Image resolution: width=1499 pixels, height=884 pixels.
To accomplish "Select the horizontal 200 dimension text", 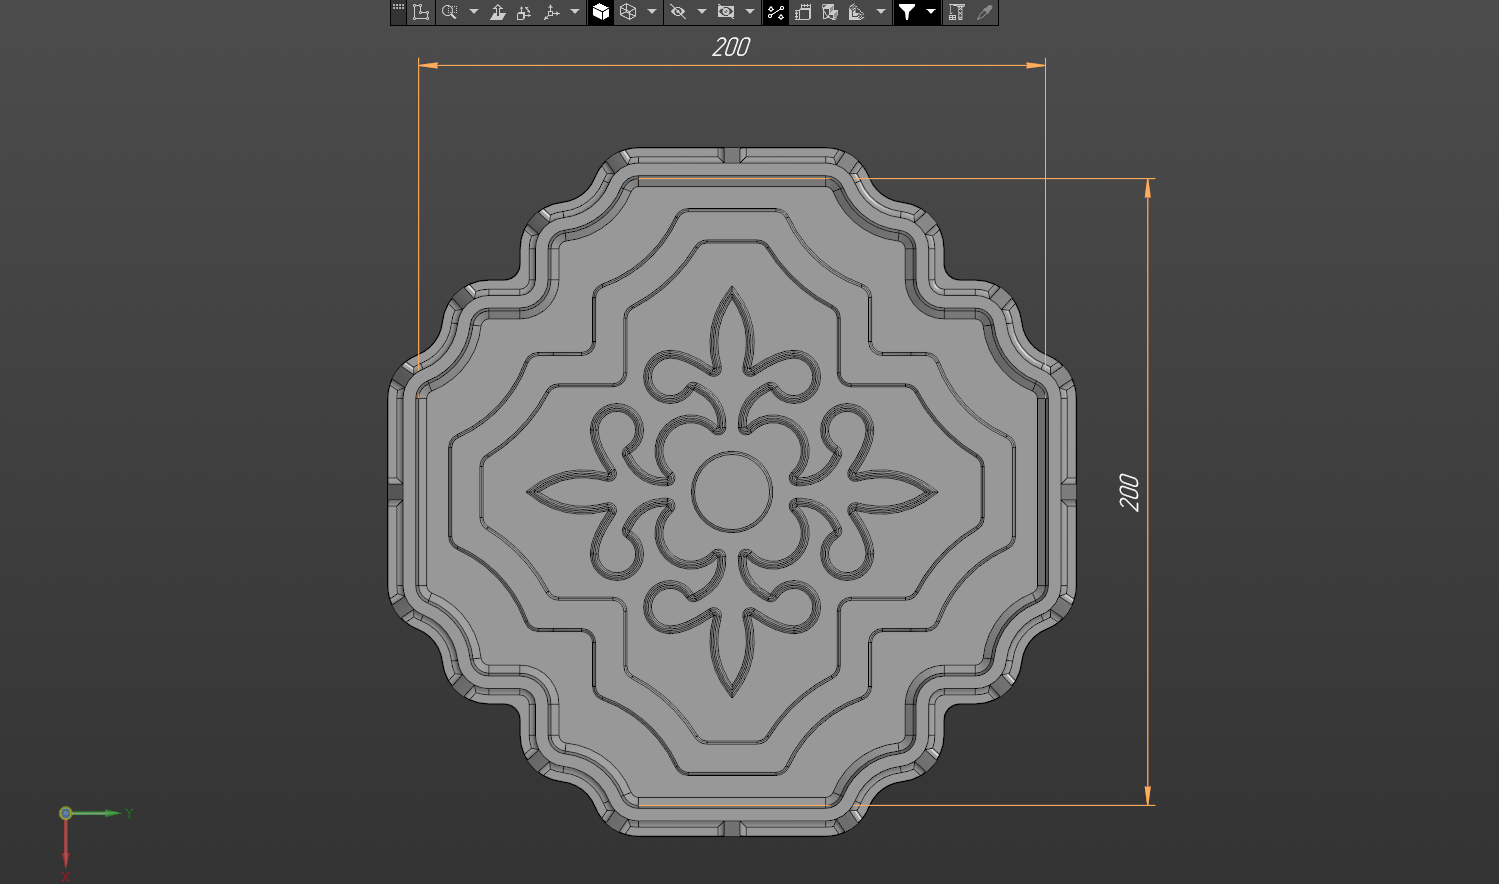I will coord(731,47).
